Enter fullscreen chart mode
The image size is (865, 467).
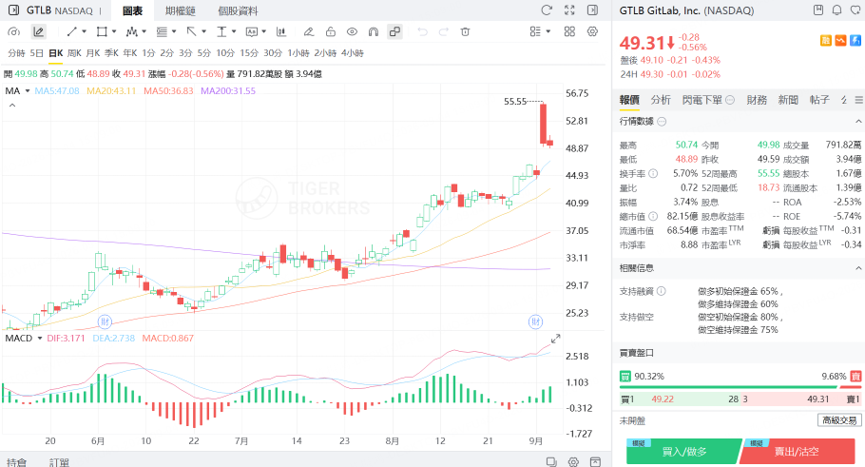click(570, 10)
